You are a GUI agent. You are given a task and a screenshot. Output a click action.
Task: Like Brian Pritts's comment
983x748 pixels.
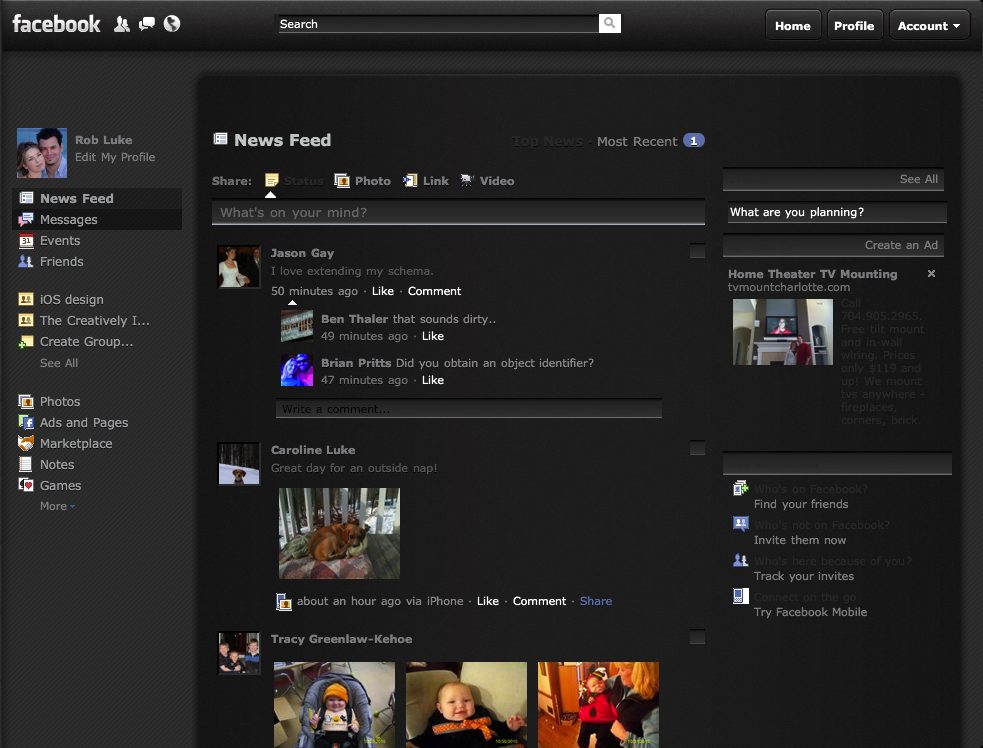pyautogui.click(x=433, y=380)
